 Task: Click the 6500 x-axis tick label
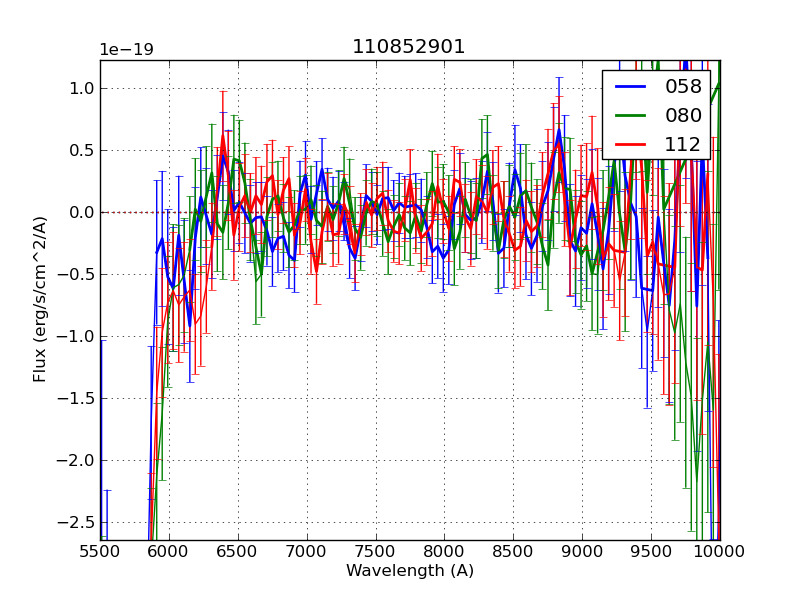coord(238,551)
